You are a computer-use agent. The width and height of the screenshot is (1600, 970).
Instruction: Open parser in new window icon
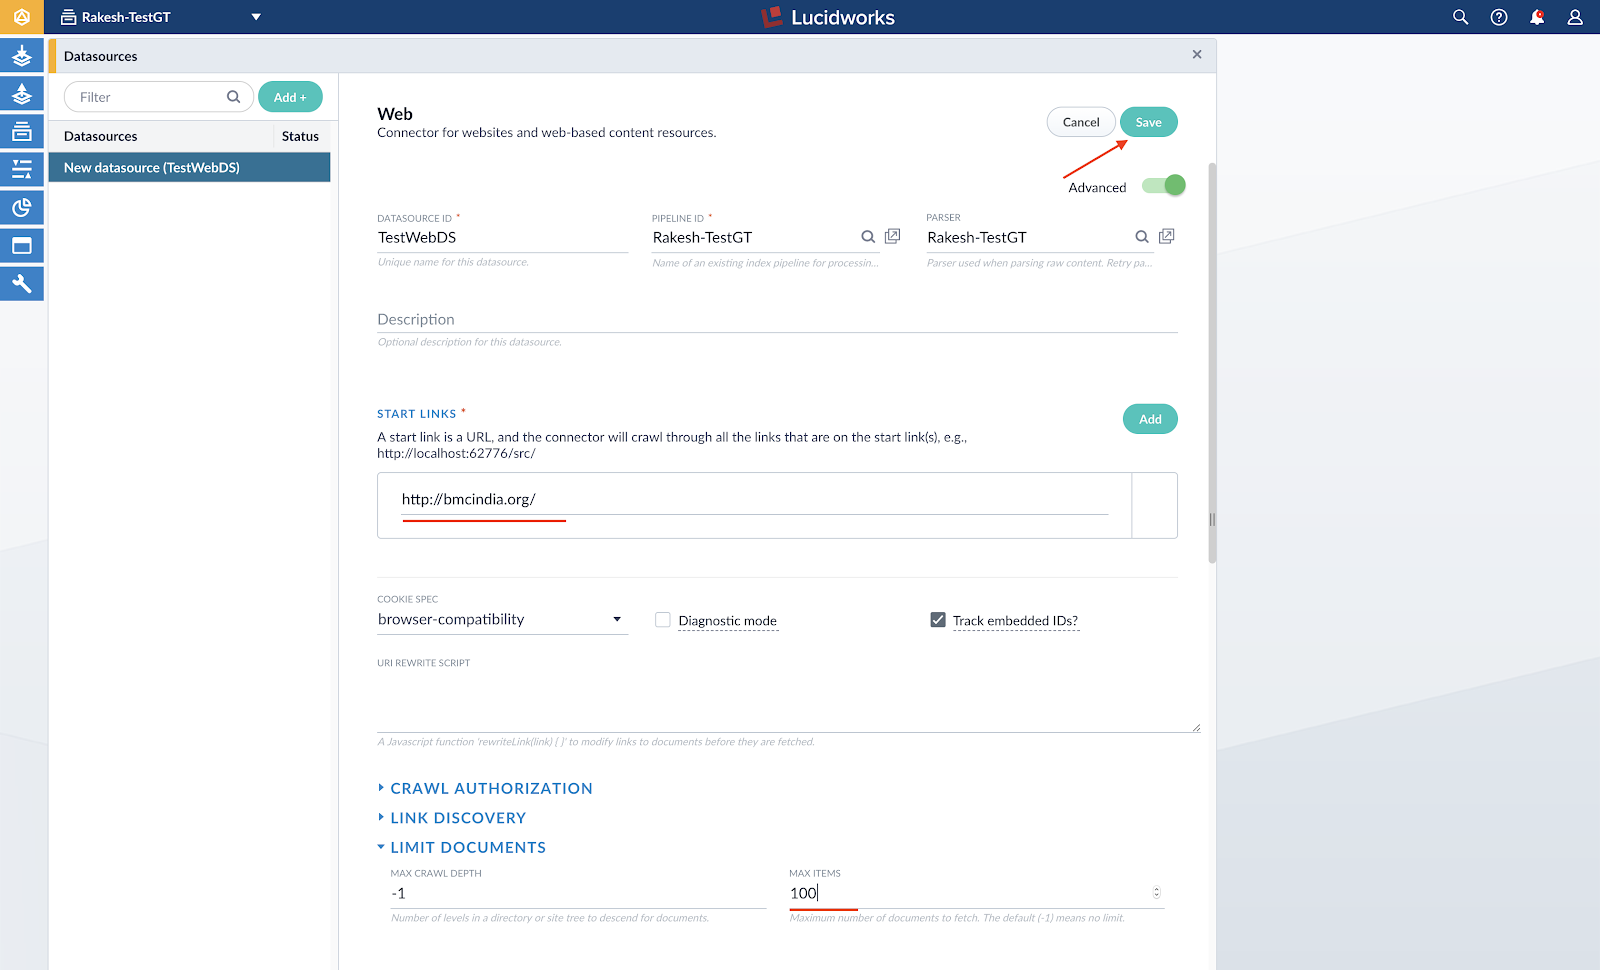pos(1166,236)
